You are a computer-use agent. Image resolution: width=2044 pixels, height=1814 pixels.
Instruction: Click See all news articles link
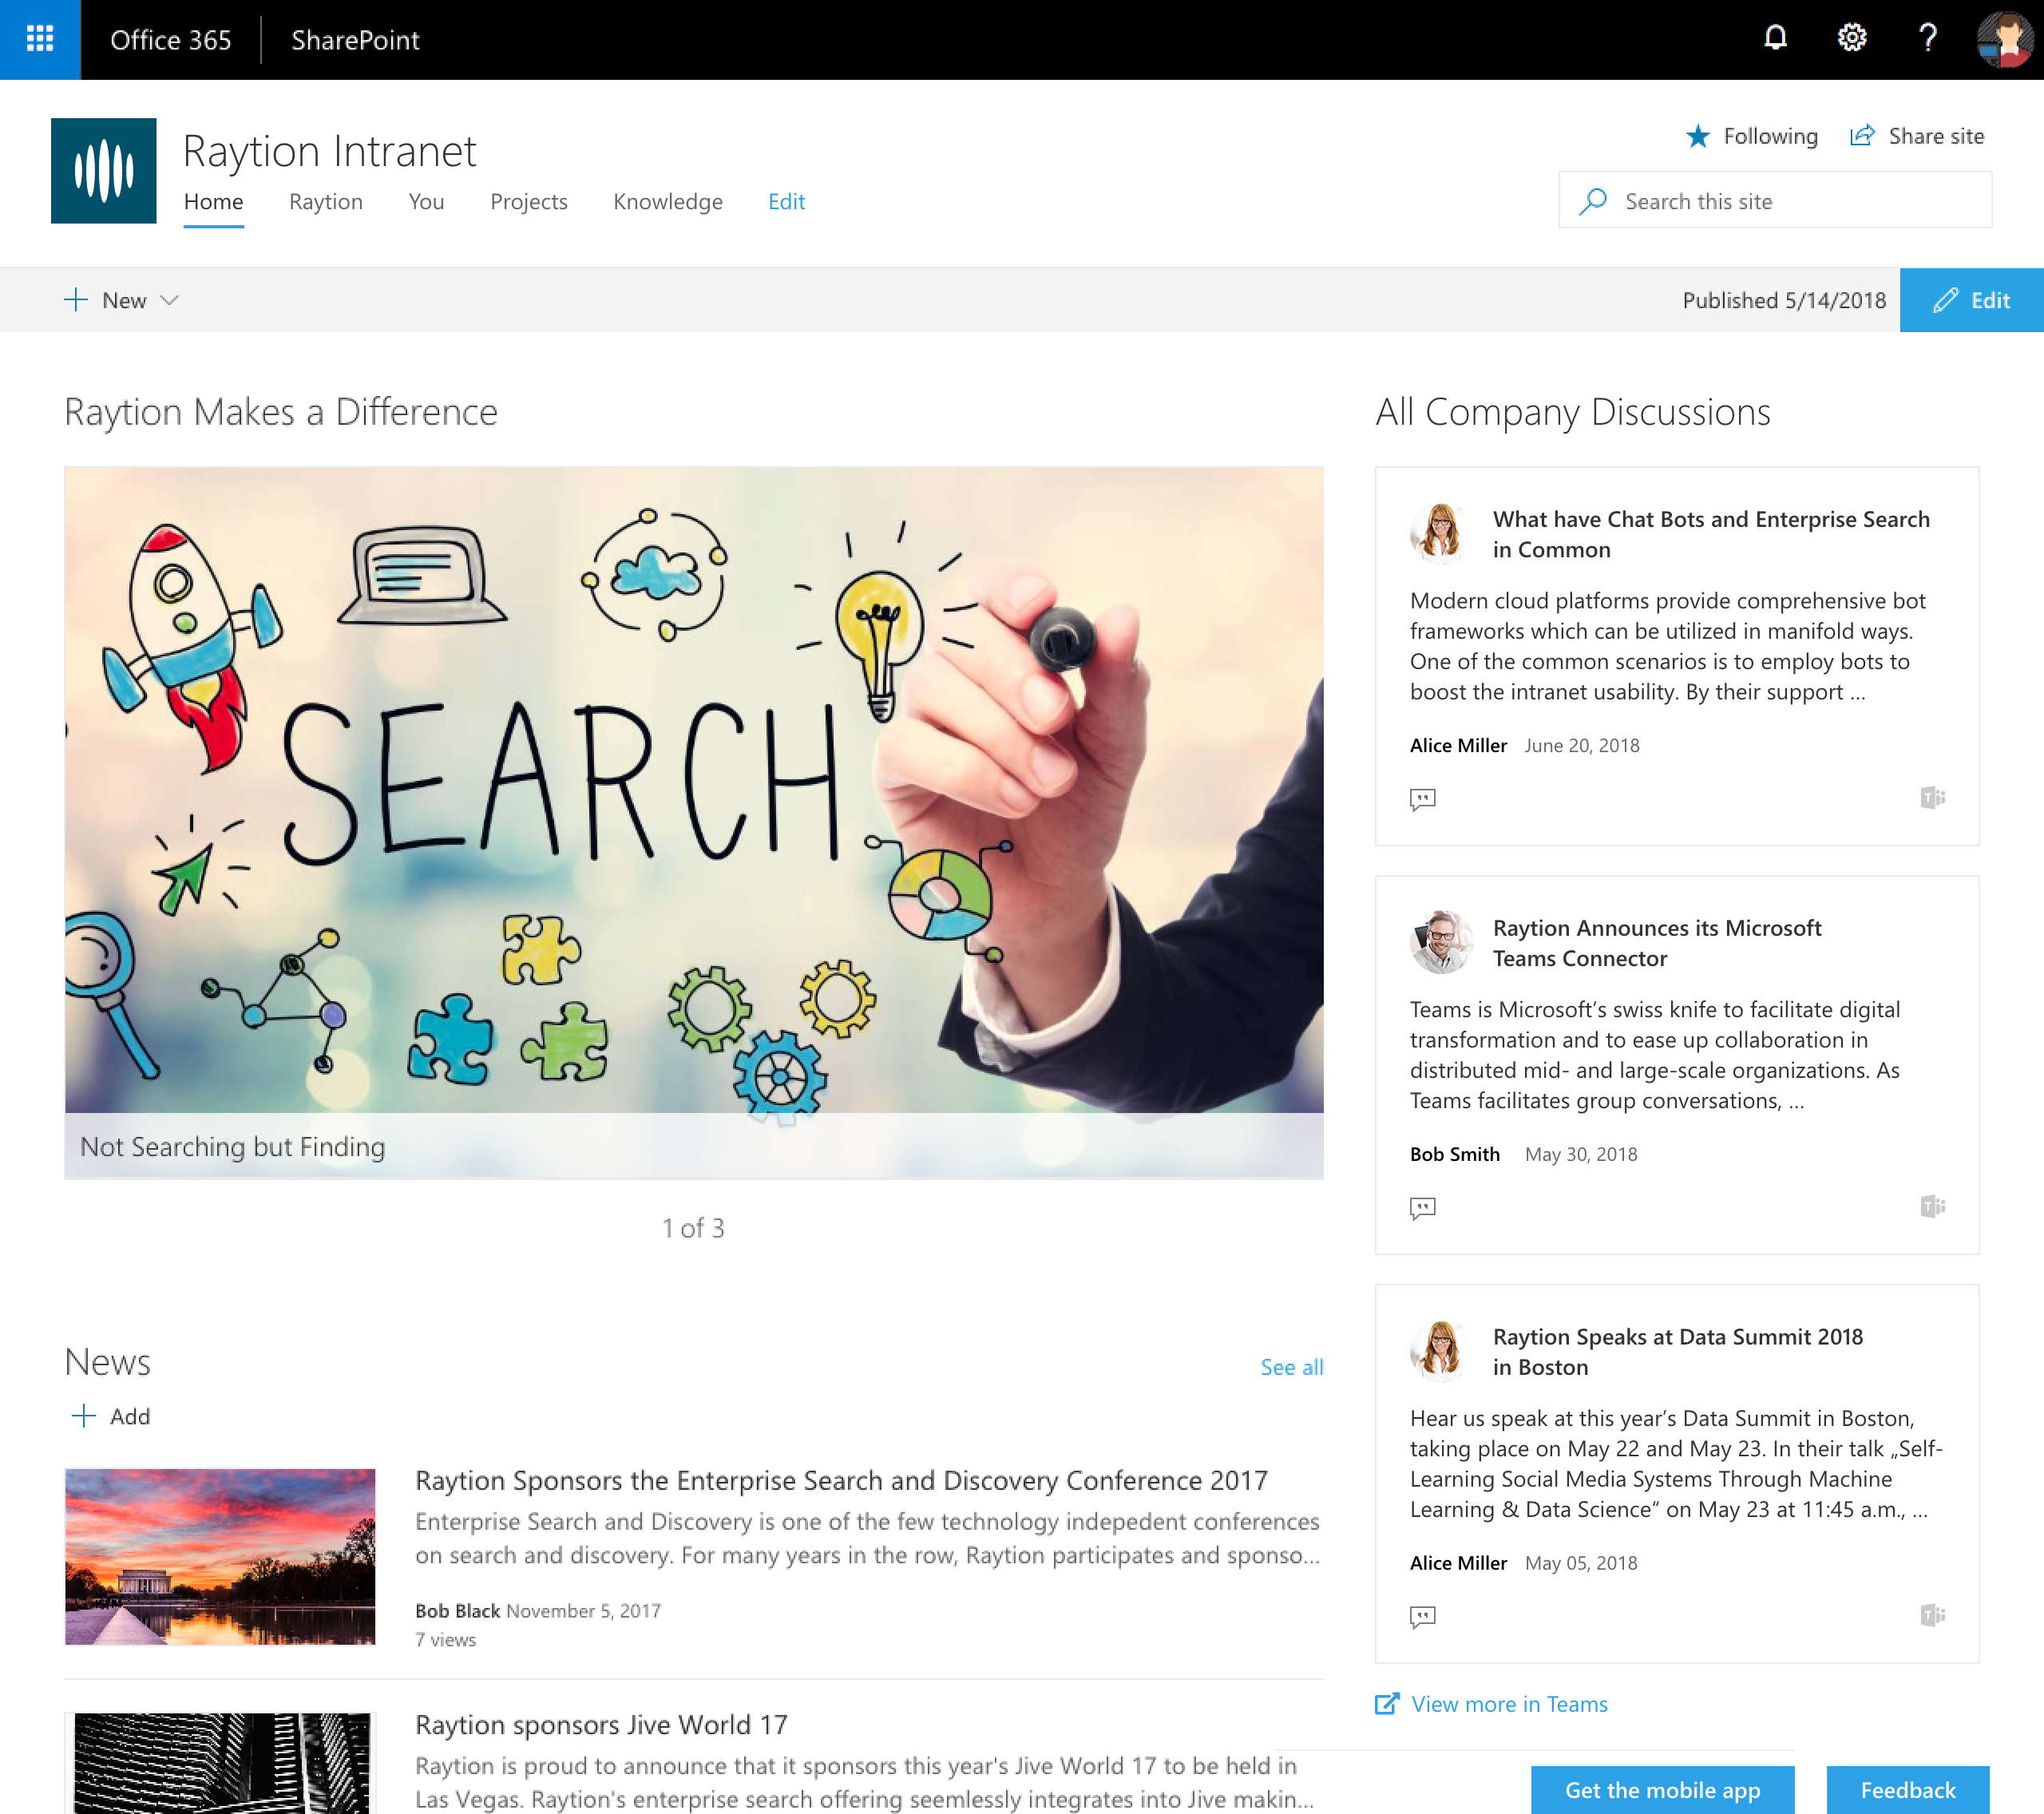(1291, 1364)
